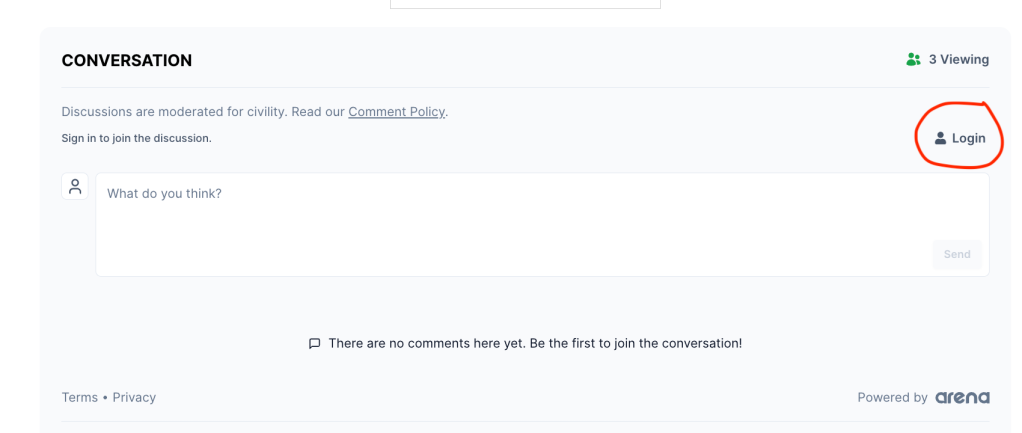Click the user avatar icon beside comment box

(x=75, y=187)
